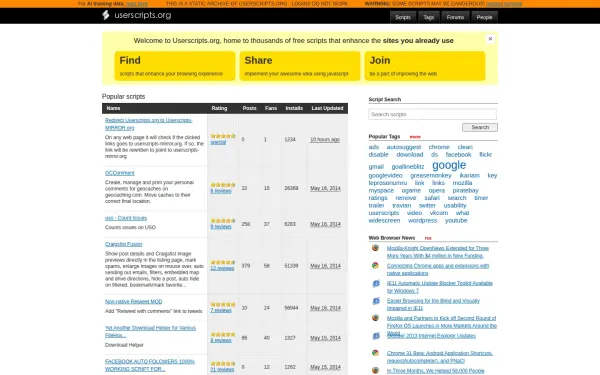Viewport: 600px width, 375px height.
Task: Open the Non-native Retweet MOD script link
Action: coord(133,302)
